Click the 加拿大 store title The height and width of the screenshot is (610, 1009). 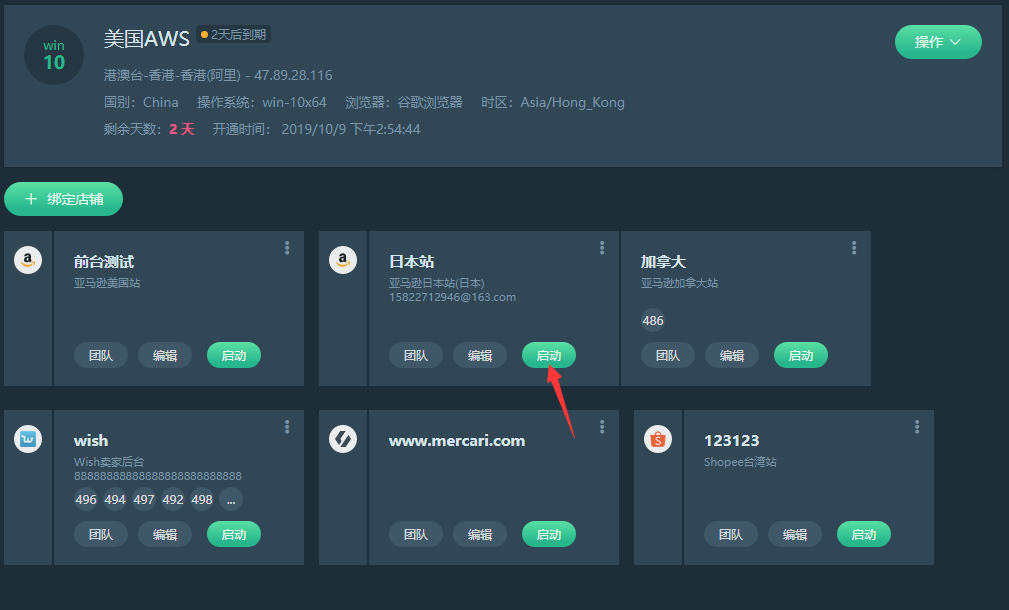pos(663,261)
